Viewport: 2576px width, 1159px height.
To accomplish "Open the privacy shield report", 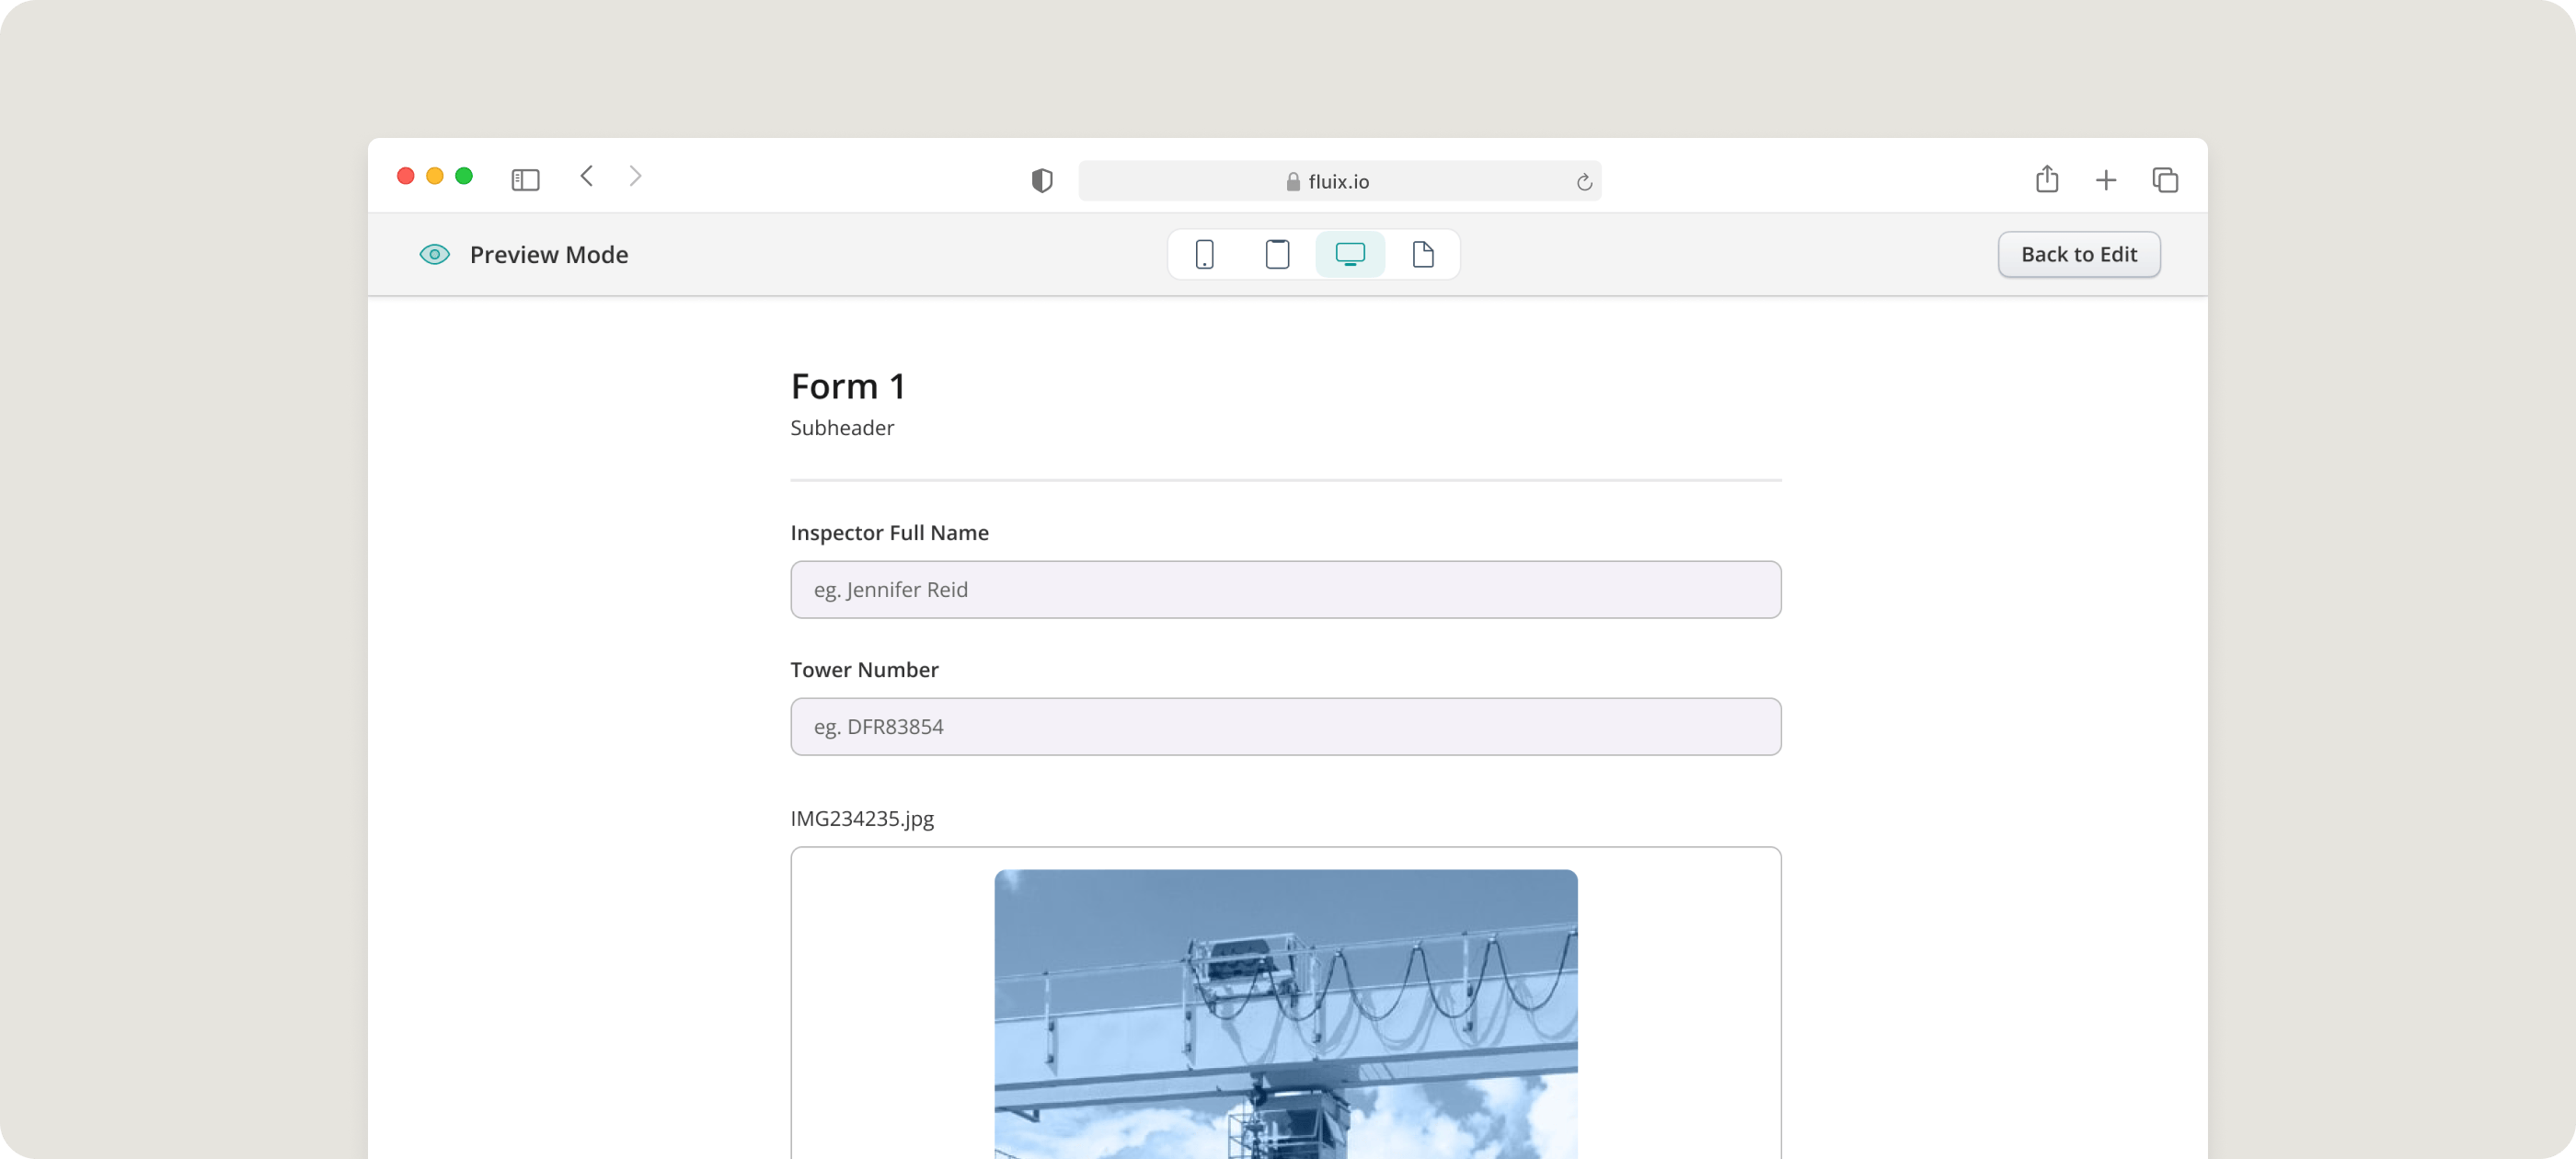I will point(1042,180).
